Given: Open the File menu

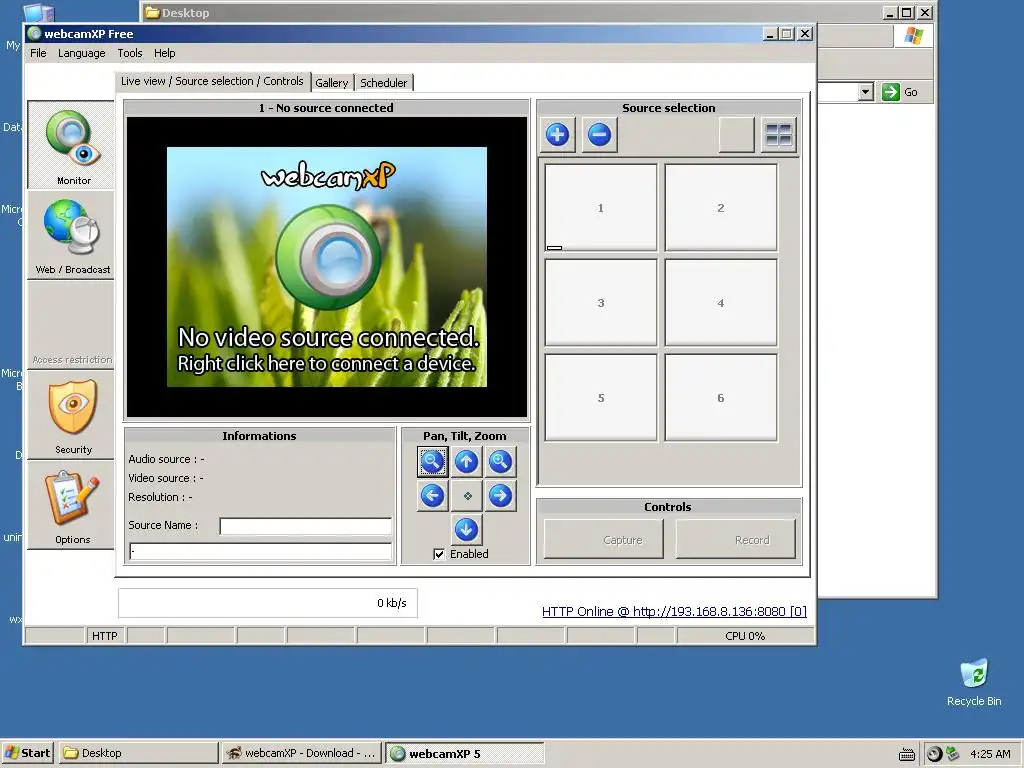Looking at the screenshot, I should tap(38, 53).
